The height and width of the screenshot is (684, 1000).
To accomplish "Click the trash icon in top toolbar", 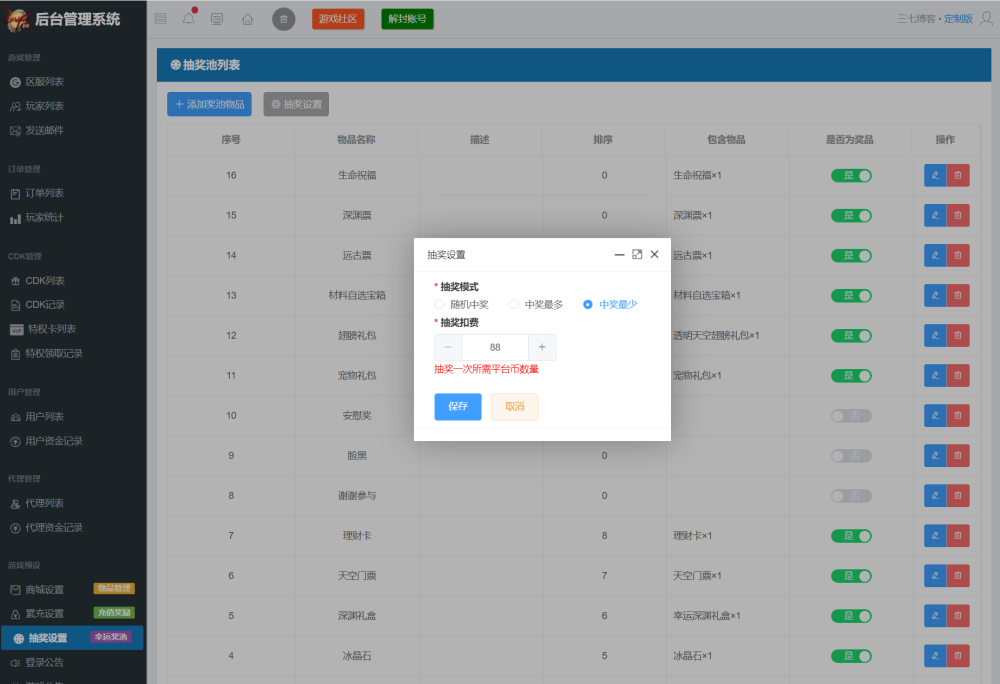I will pyautogui.click(x=284, y=19).
